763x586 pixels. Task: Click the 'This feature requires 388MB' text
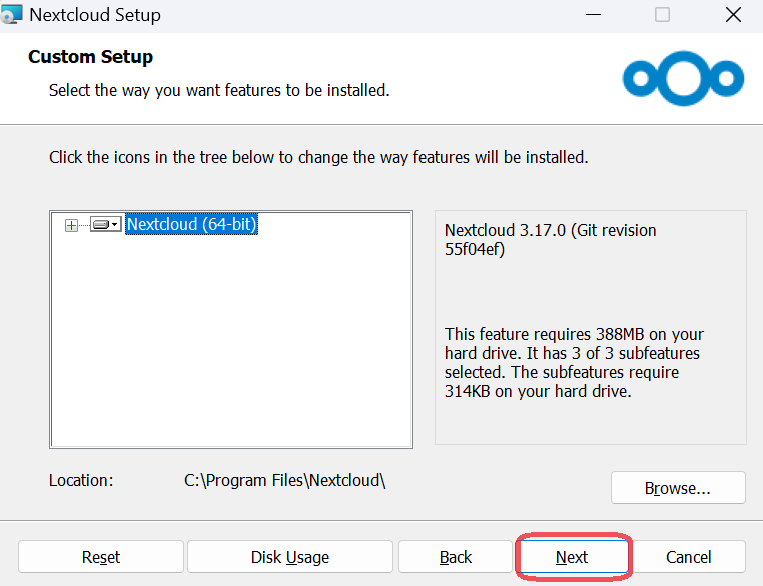[574, 363]
